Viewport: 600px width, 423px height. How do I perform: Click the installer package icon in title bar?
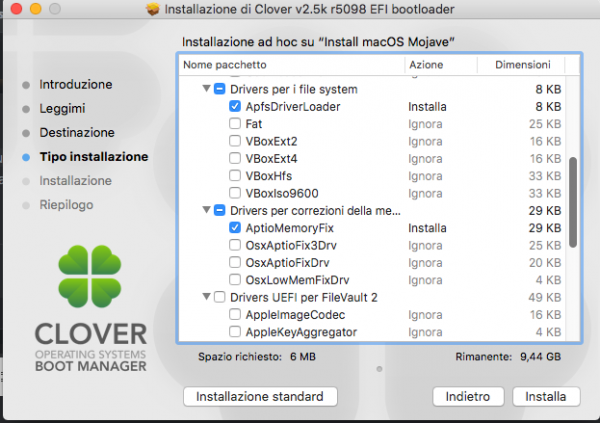(153, 9)
